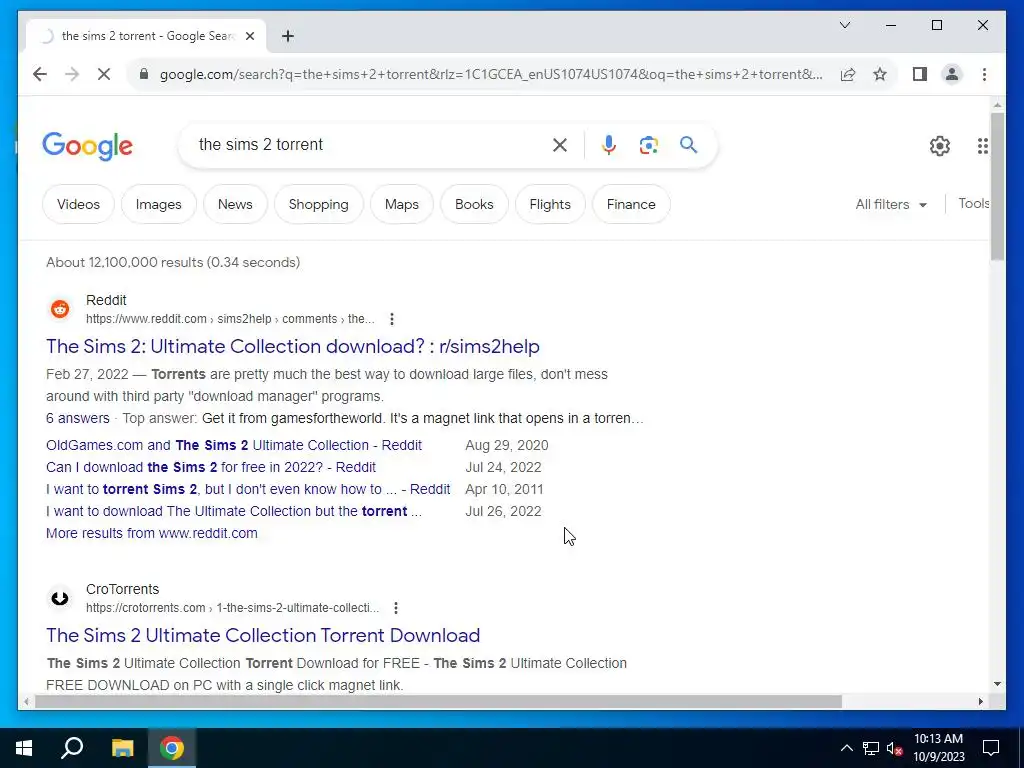Open a new tab
This screenshot has height=768, width=1024.
pos(288,36)
